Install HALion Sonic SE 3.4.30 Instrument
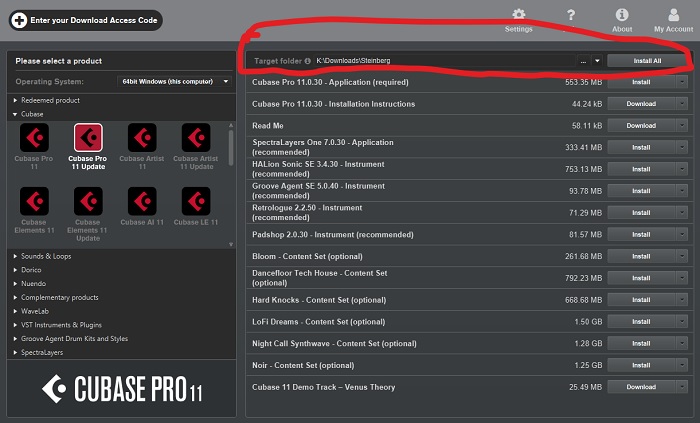700x423 pixels. click(x=641, y=169)
